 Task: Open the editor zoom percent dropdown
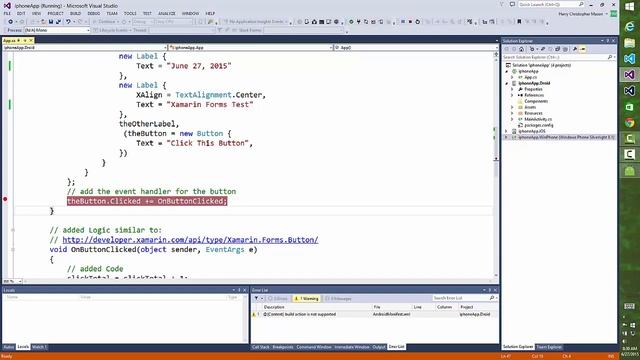[x=12, y=281]
